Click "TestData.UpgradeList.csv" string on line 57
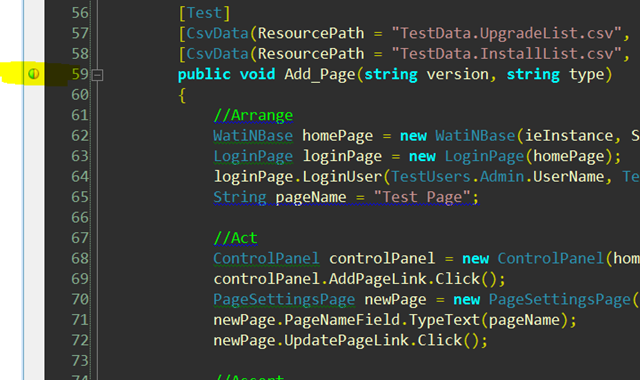This screenshot has height=380, width=640. 506,33
